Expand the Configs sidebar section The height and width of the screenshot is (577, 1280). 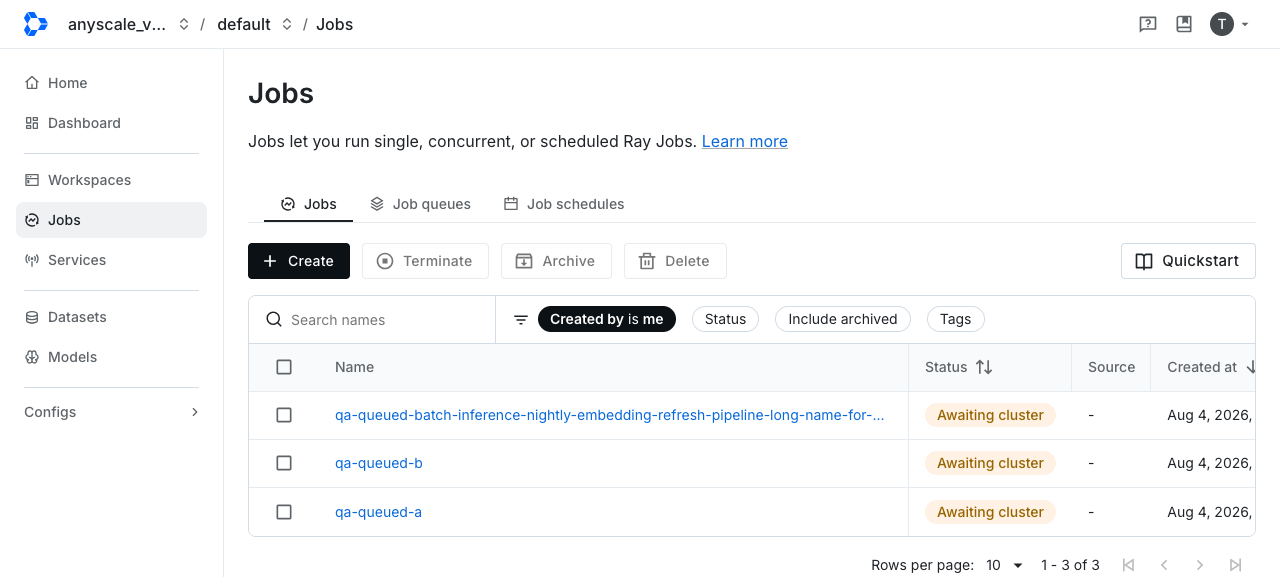(x=111, y=412)
